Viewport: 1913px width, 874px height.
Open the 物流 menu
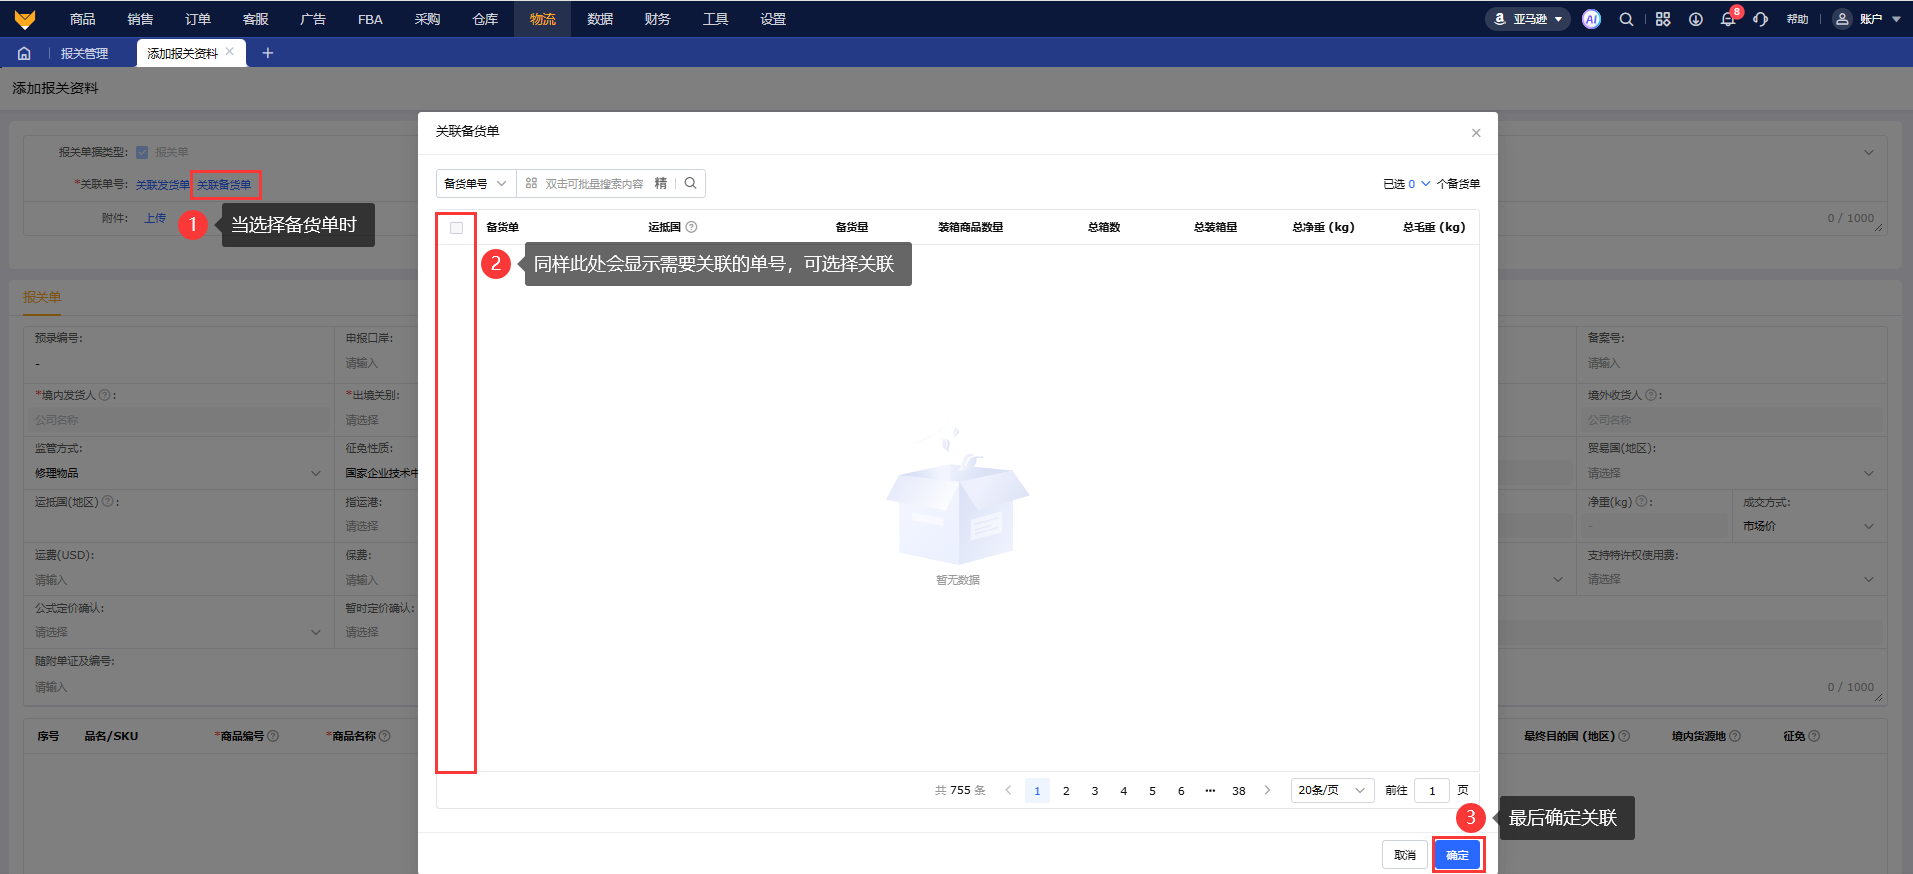pos(543,19)
